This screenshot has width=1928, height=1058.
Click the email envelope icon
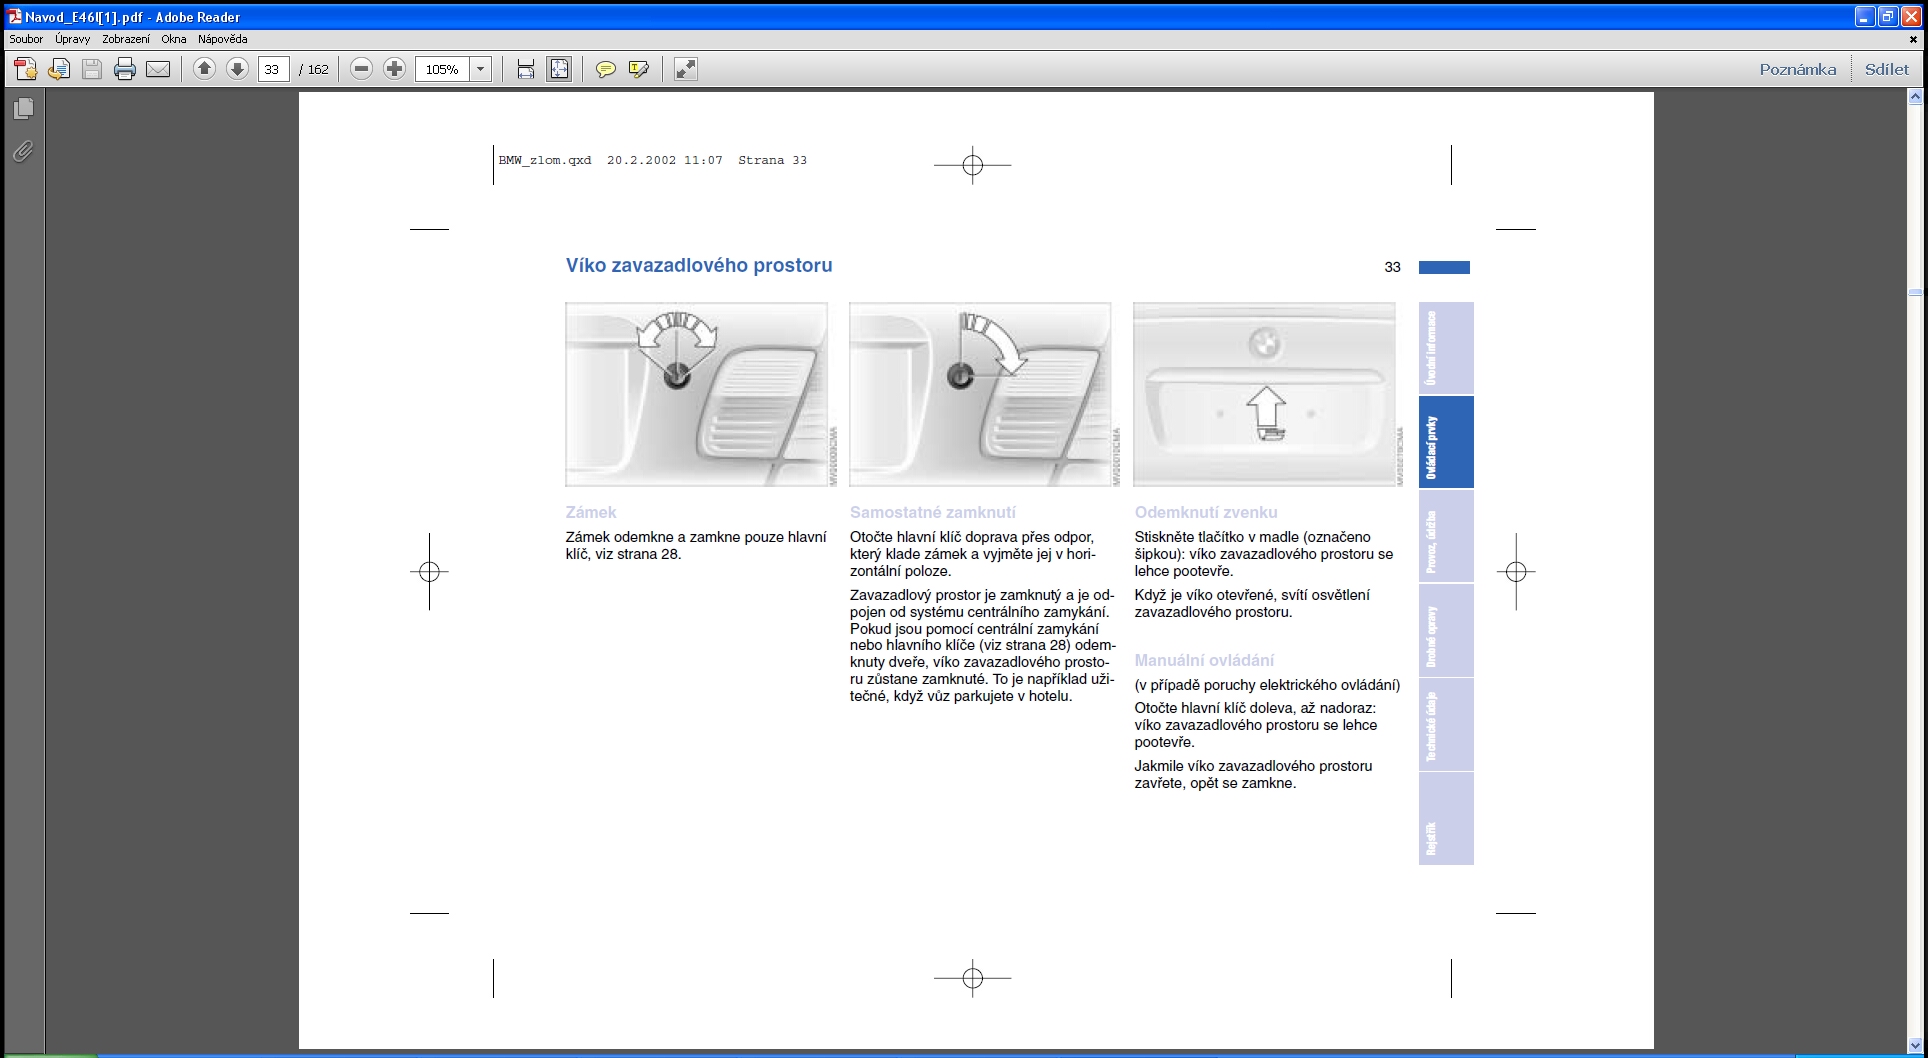click(158, 69)
